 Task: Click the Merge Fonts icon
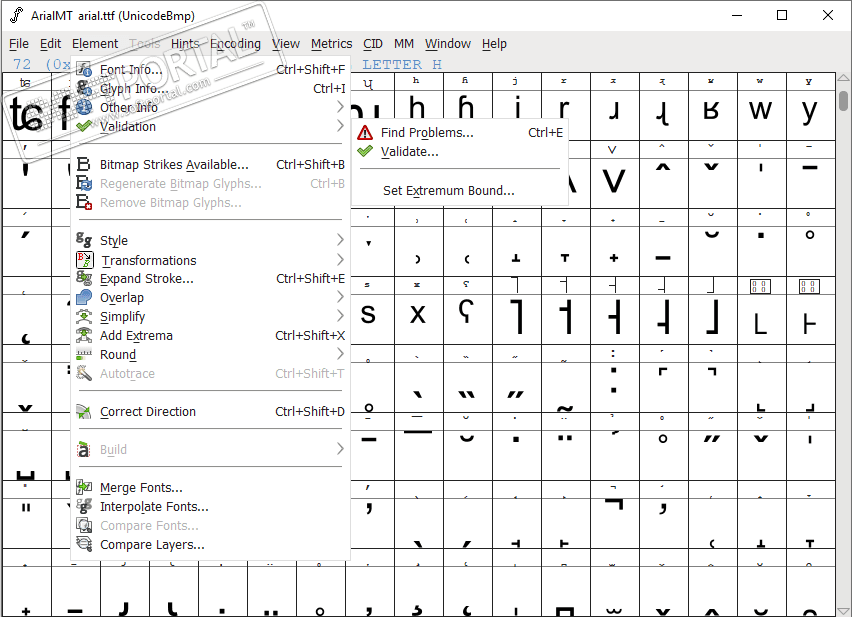(x=84, y=487)
